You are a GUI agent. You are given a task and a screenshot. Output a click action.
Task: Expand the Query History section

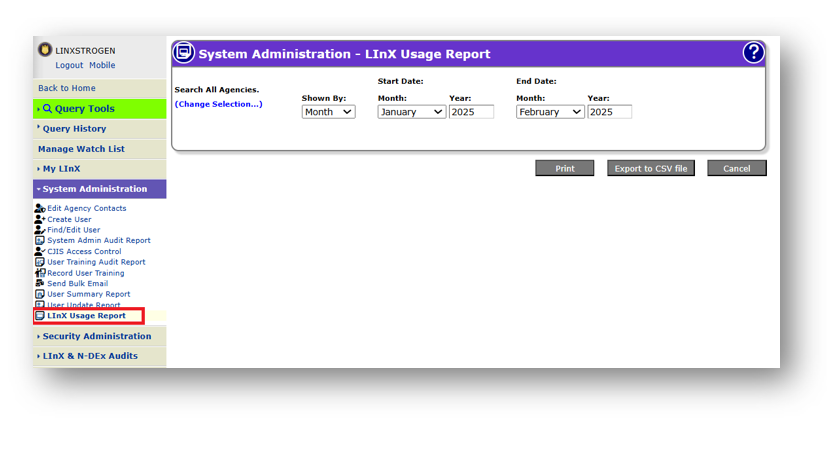coord(100,129)
